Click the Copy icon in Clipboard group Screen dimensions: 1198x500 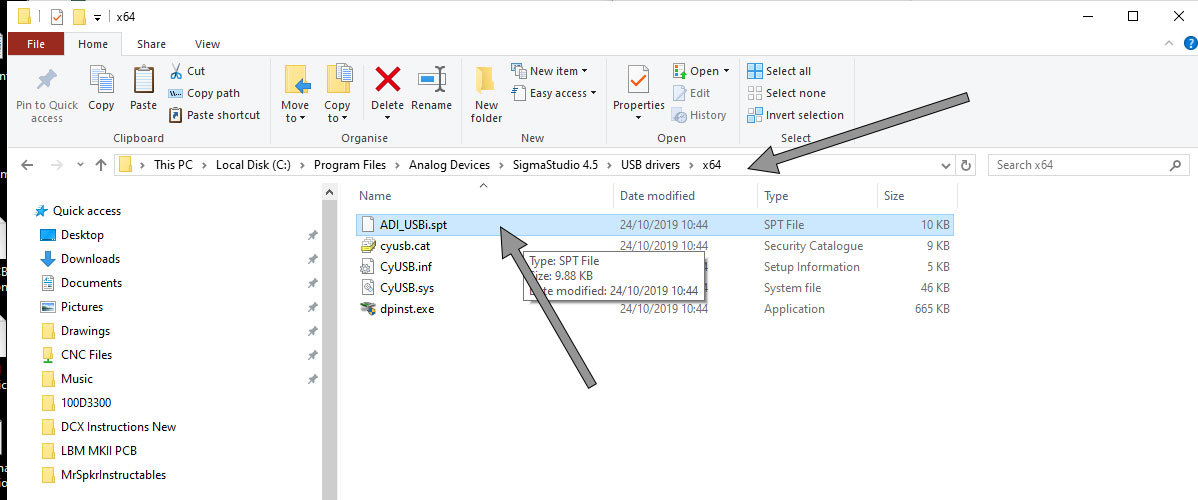(x=101, y=80)
